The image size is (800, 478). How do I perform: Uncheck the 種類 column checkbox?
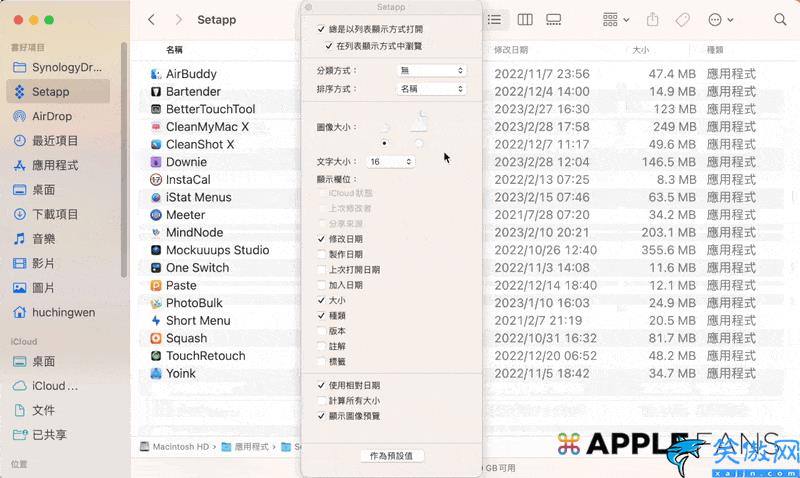tap(321, 316)
